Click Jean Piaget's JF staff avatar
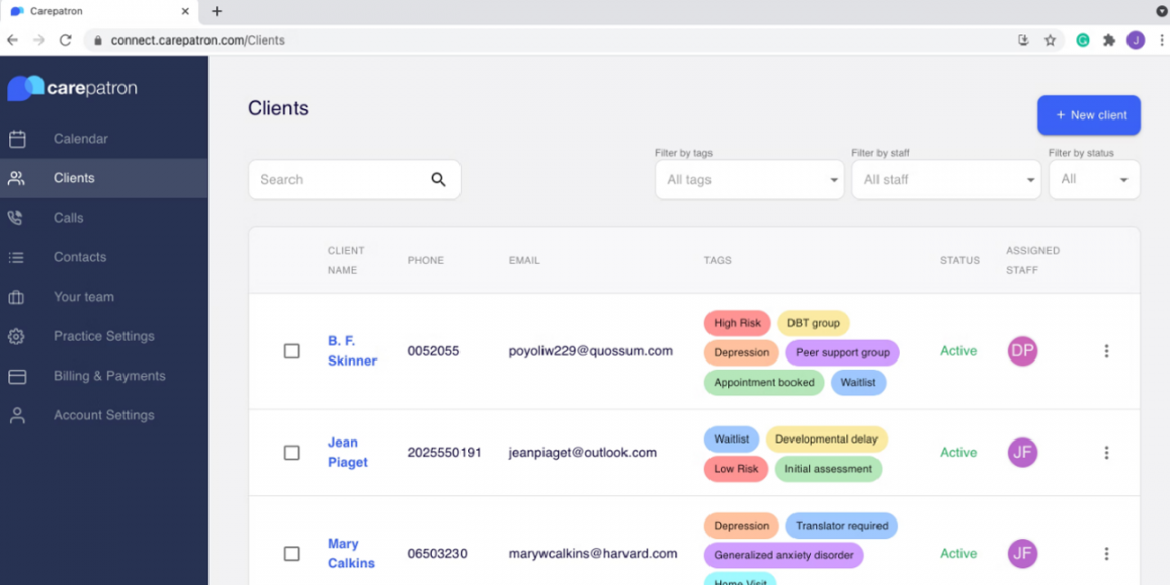The width and height of the screenshot is (1170, 585). point(1022,453)
